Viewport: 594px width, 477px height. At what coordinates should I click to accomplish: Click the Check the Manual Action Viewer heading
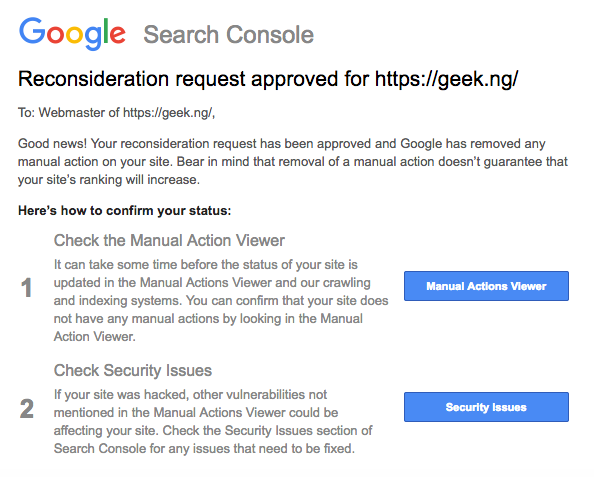click(x=169, y=241)
